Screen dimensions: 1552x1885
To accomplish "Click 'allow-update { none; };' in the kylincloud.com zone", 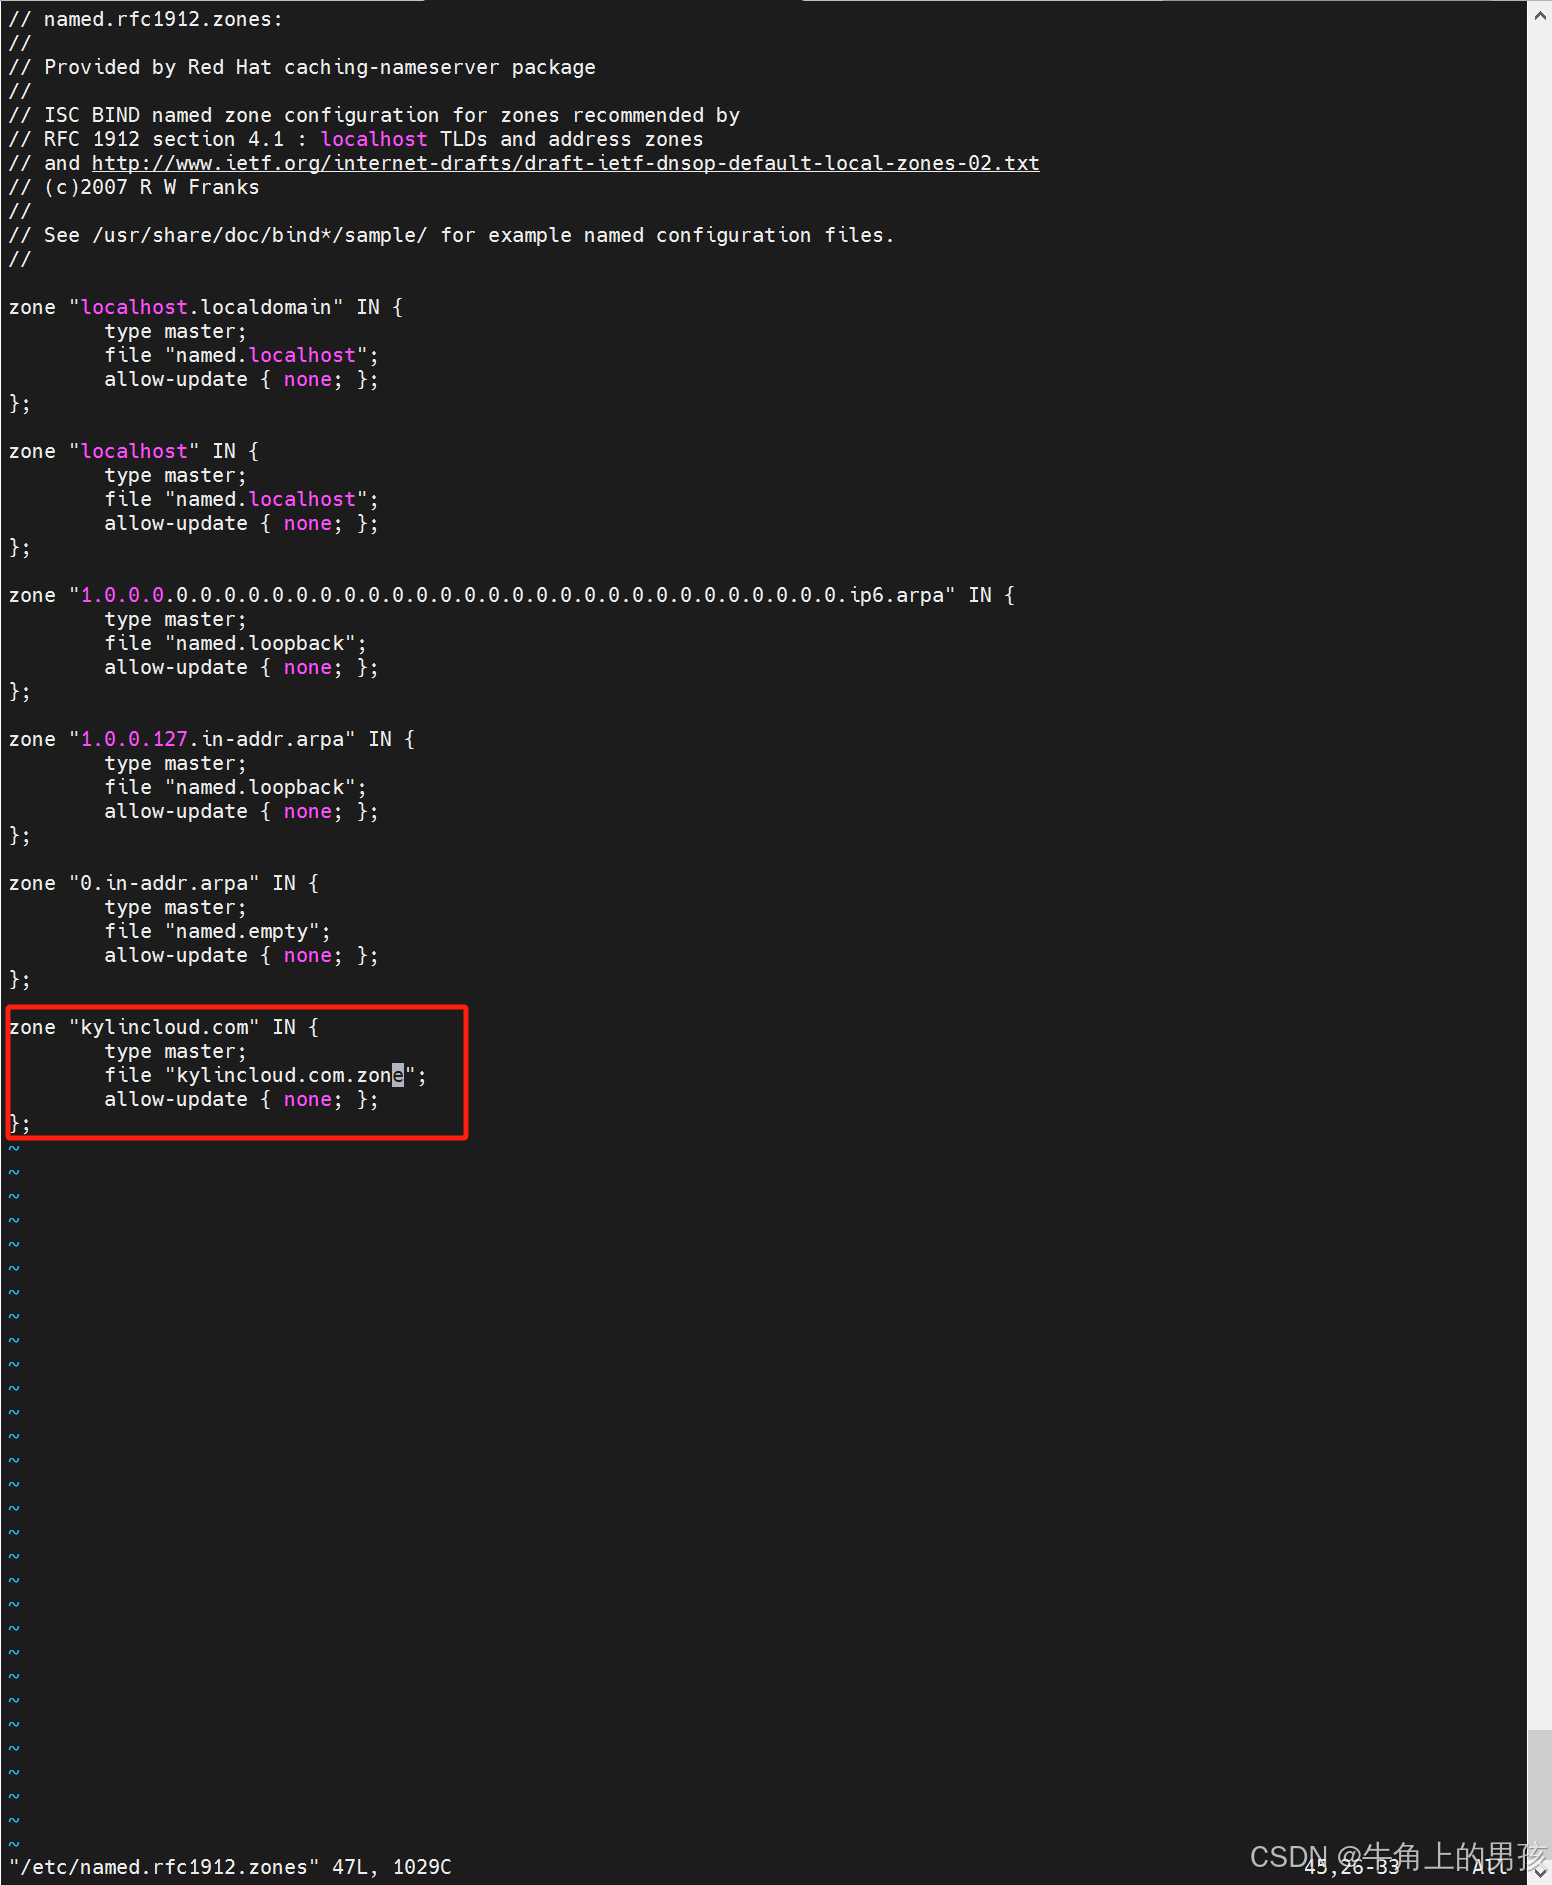I will pos(242,1099).
